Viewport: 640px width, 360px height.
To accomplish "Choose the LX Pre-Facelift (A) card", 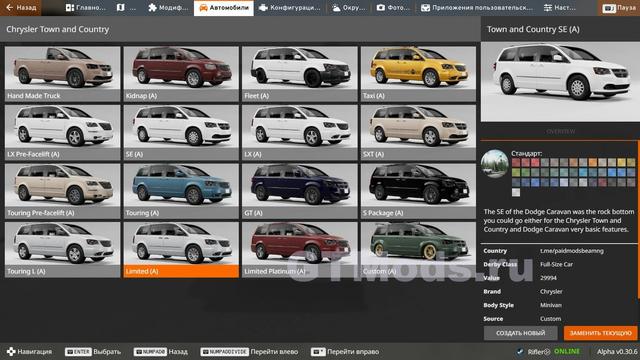I will click(x=62, y=132).
